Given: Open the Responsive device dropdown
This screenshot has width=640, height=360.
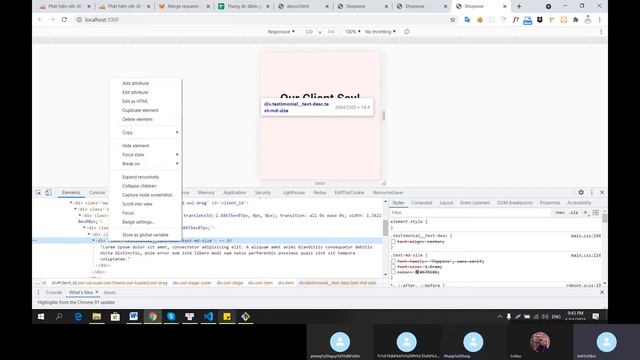Looking at the screenshot, I should click(281, 31).
